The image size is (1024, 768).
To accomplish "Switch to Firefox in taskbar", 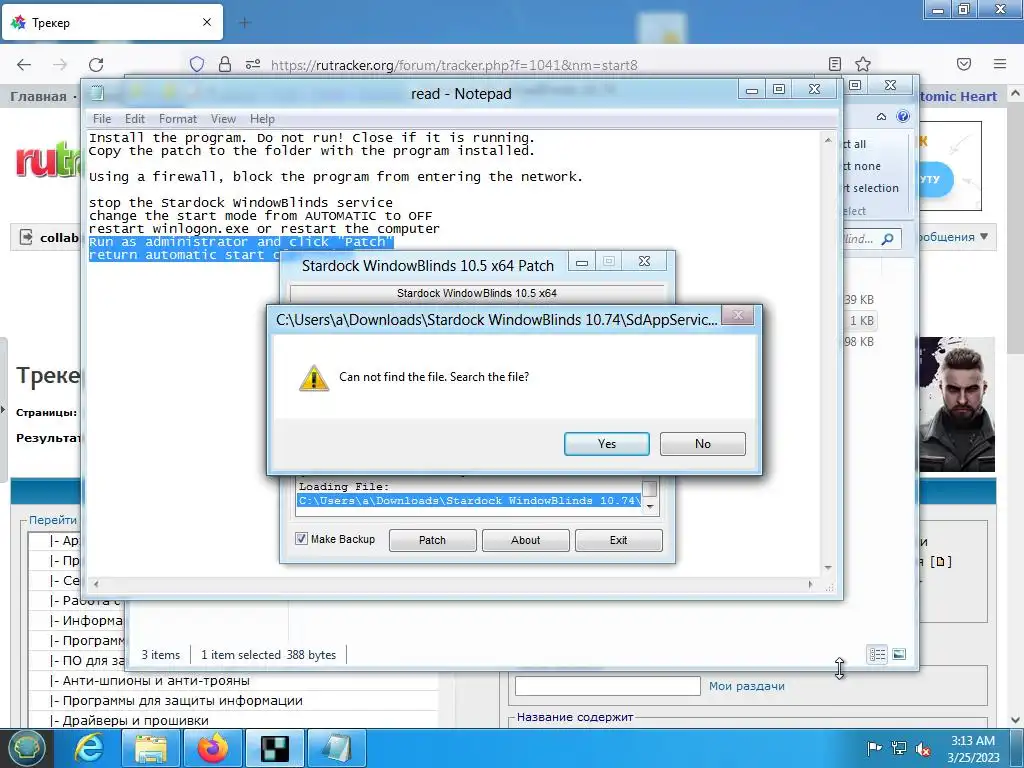I will tap(213, 748).
